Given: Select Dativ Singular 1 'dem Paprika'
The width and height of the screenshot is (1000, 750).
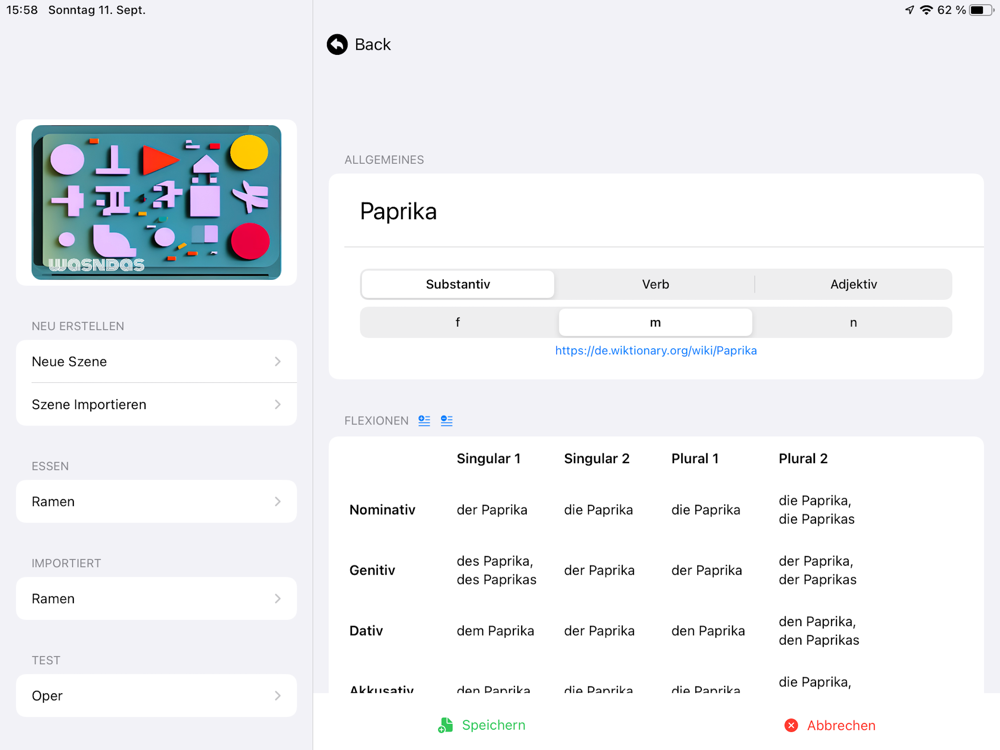Looking at the screenshot, I should pos(495,631).
